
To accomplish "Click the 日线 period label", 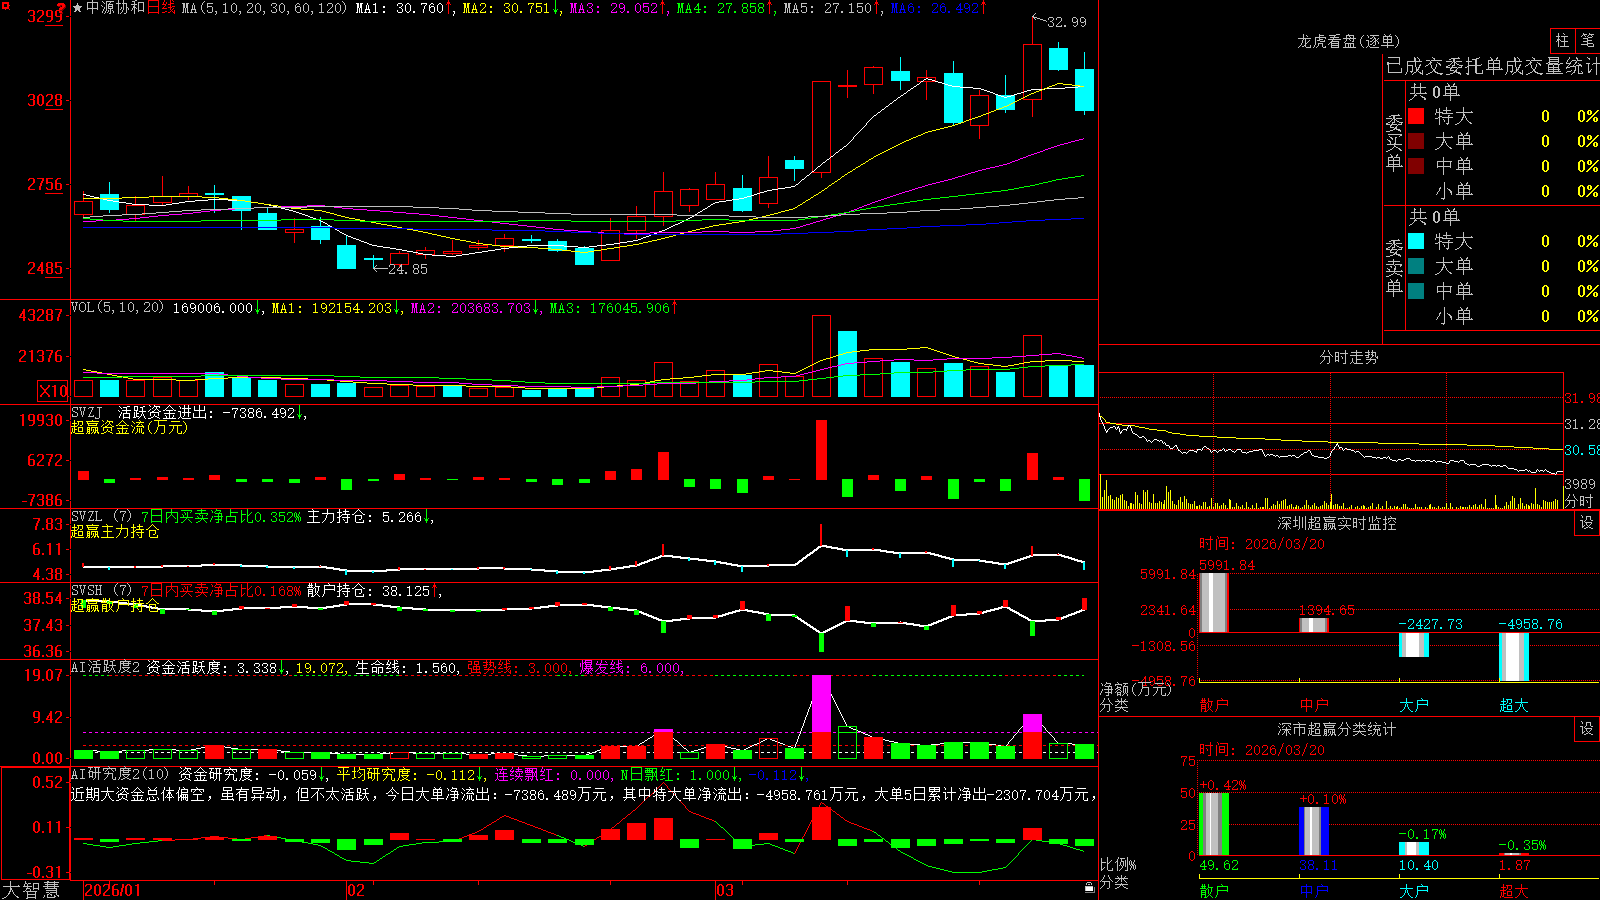I will pos(161,8).
